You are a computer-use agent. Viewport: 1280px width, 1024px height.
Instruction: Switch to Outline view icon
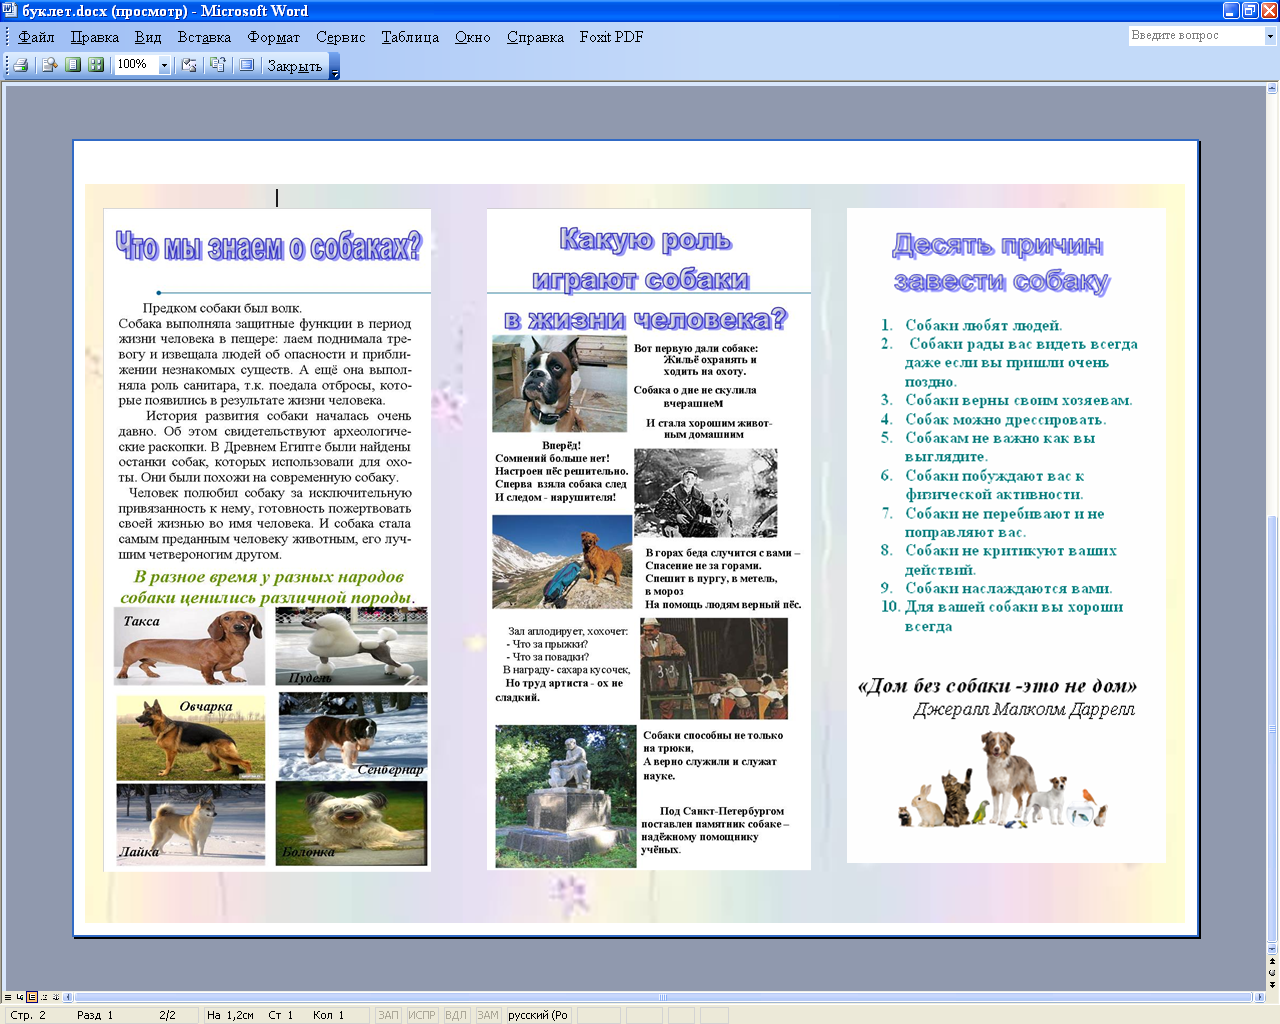click(44, 997)
